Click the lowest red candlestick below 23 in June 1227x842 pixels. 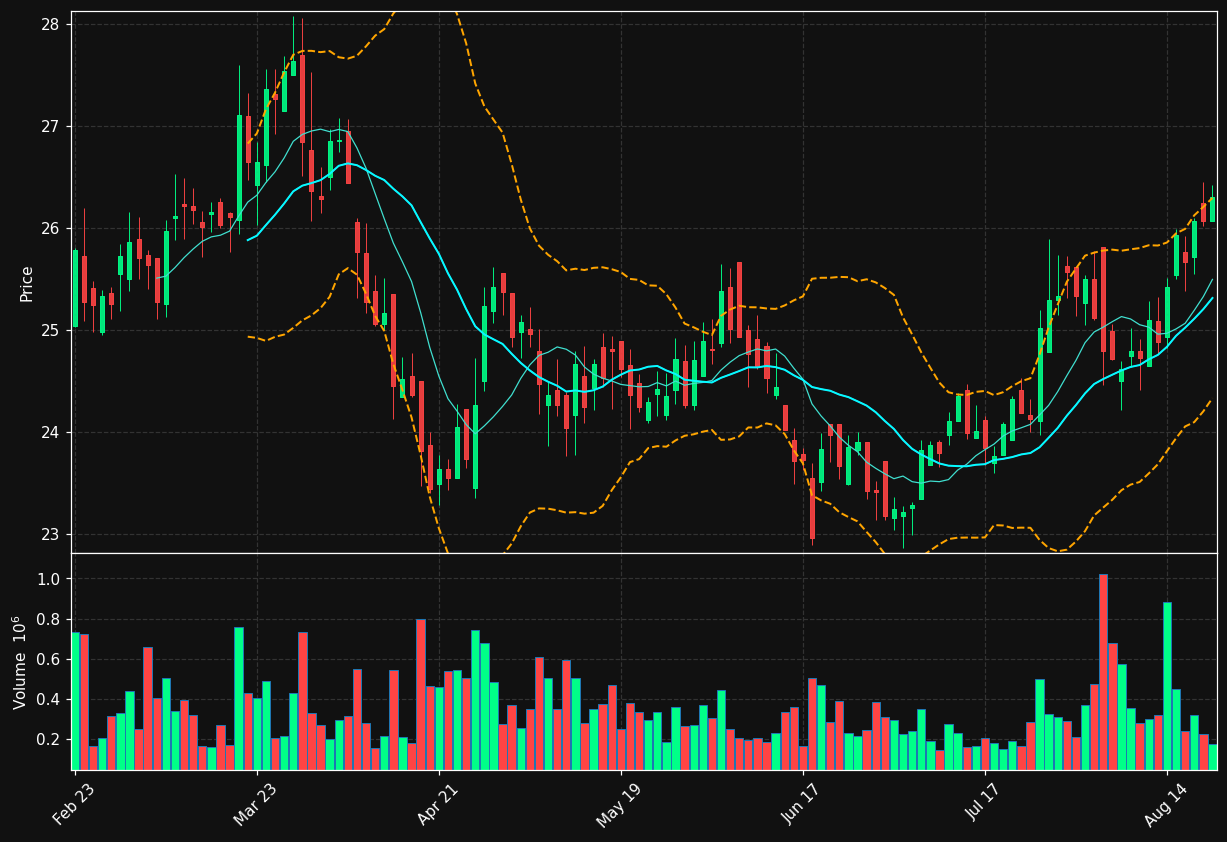(812, 508)
